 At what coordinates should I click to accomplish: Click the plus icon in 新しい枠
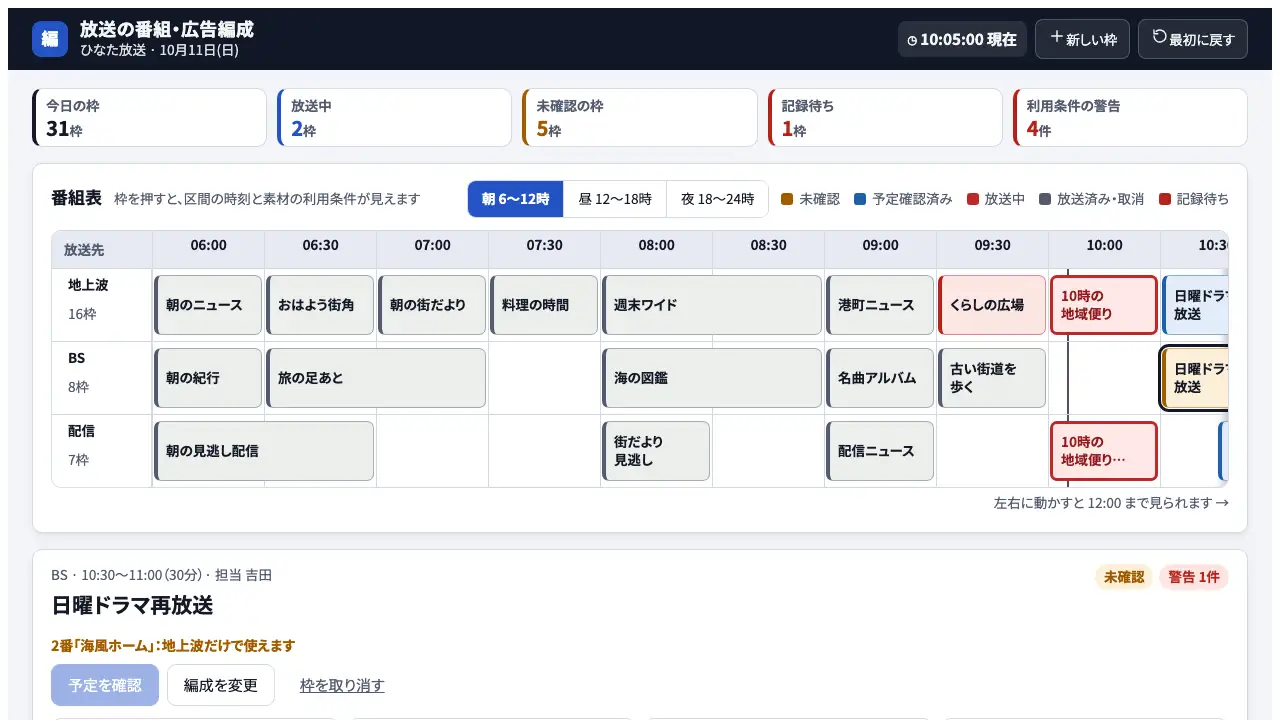click(1056, 38)
